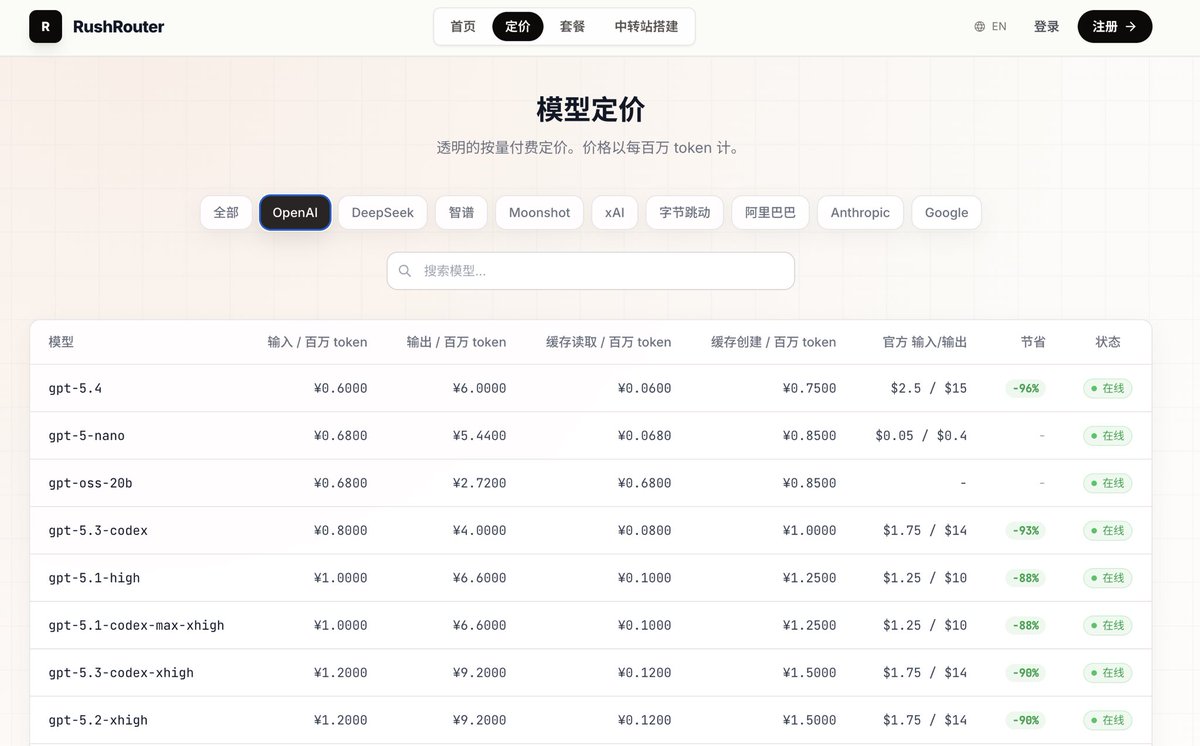Click the 在线 status badge for gpt-5-nano
Viewport: 1200px width, 746px height.
click(1108, 436)
